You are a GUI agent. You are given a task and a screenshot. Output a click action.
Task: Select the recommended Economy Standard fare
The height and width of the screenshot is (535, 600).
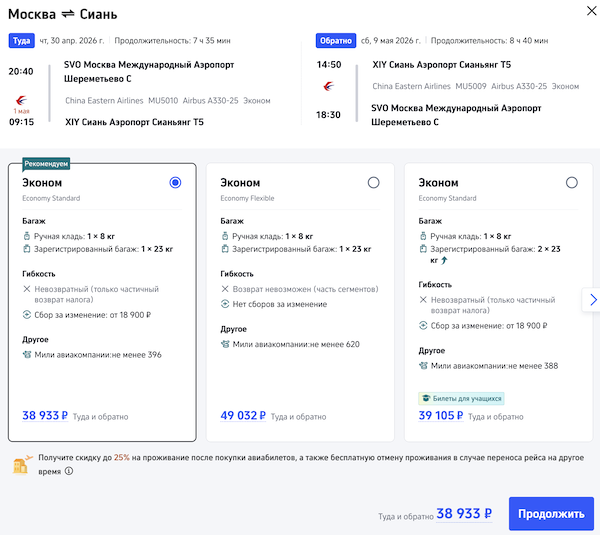tap(175, 183)
